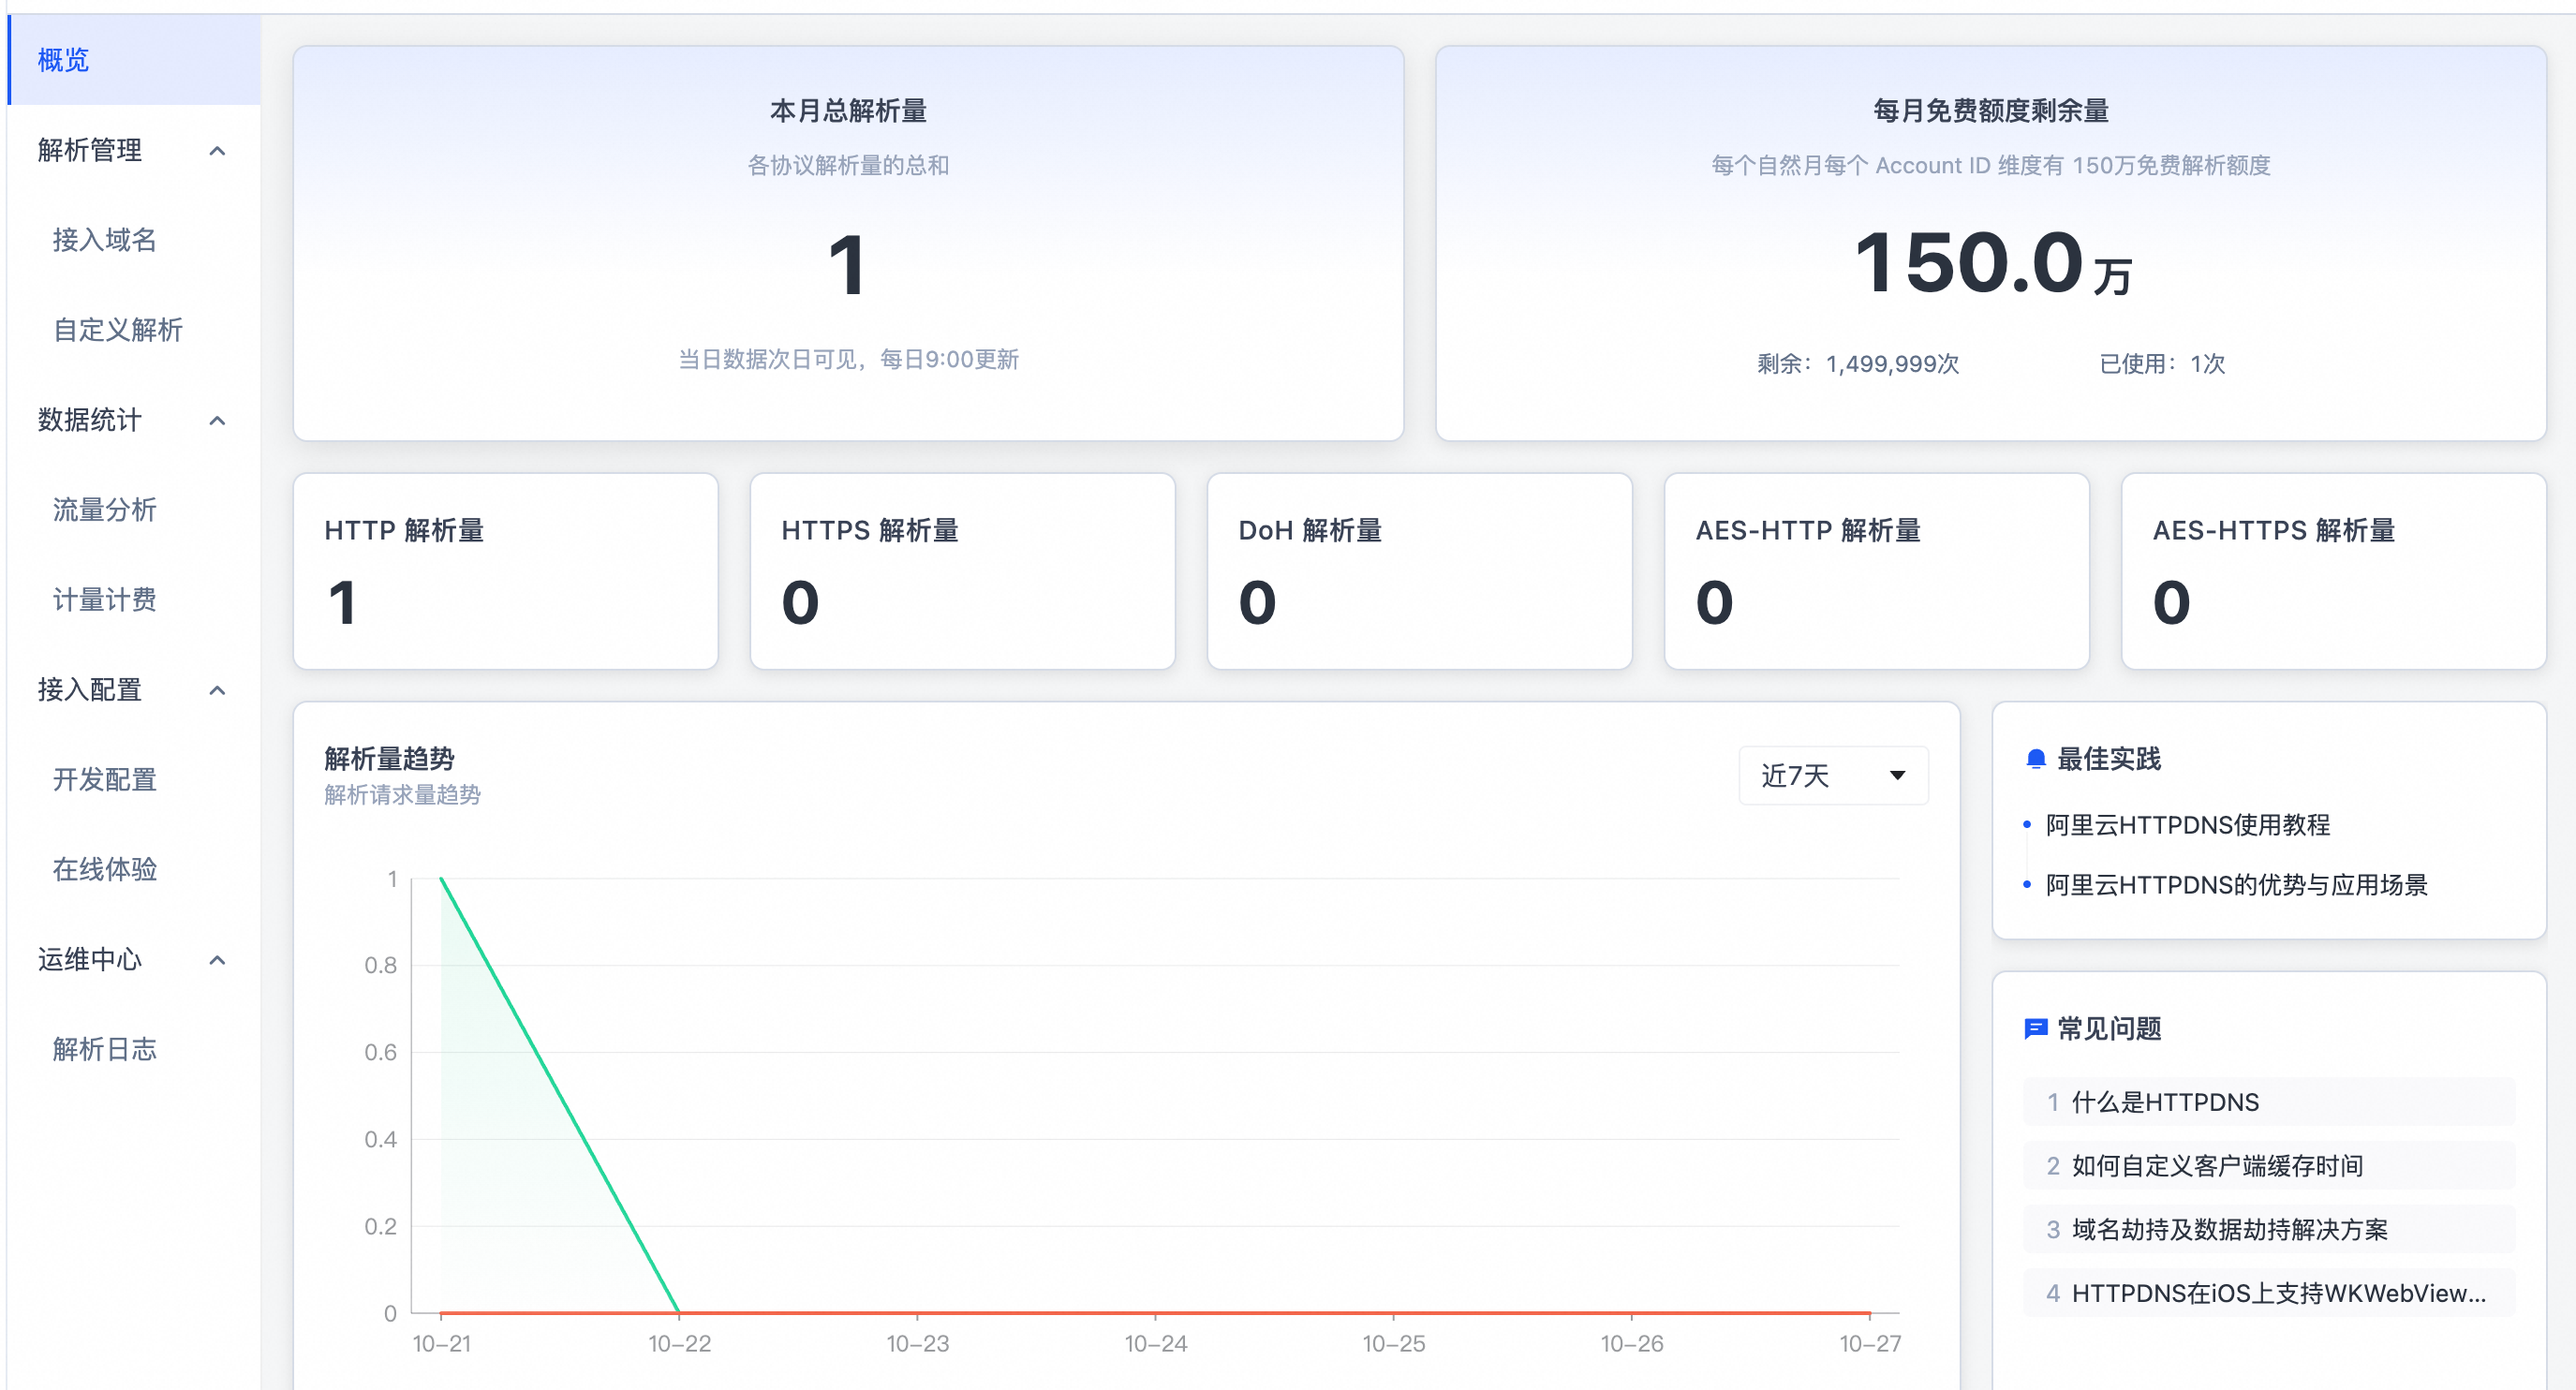Collapse the 接入配置 section chevron
This screenshot has width=2576, height=1390.
click(x=217, y=691)
